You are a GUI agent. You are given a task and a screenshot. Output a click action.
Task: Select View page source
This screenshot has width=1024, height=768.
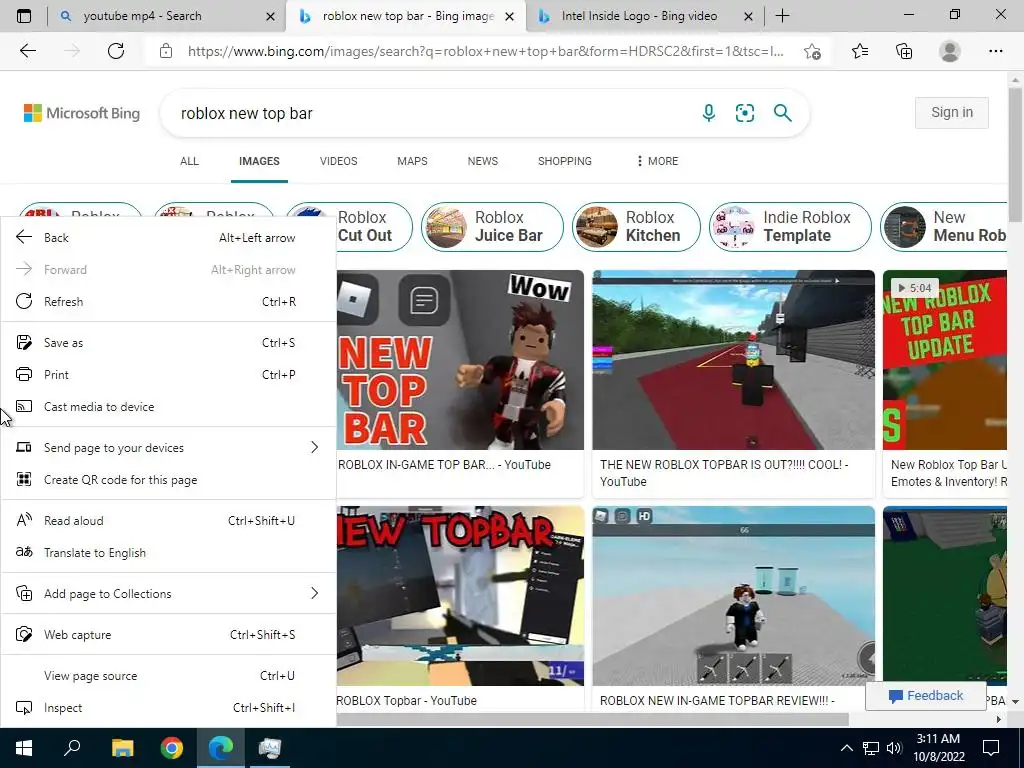[x=168, y=675]
